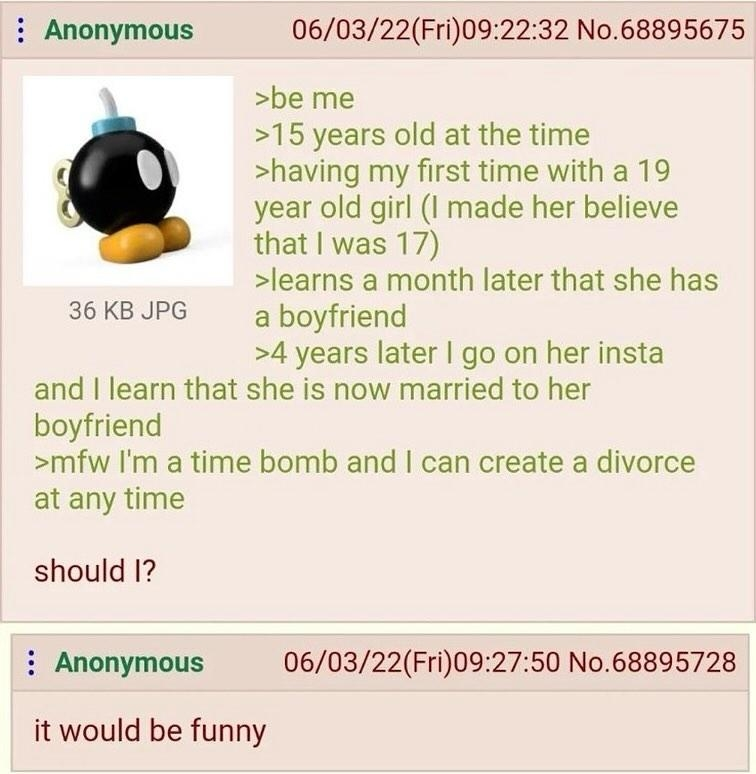Click reply post number No.68895728
The image size is (756, 774).
652,662
